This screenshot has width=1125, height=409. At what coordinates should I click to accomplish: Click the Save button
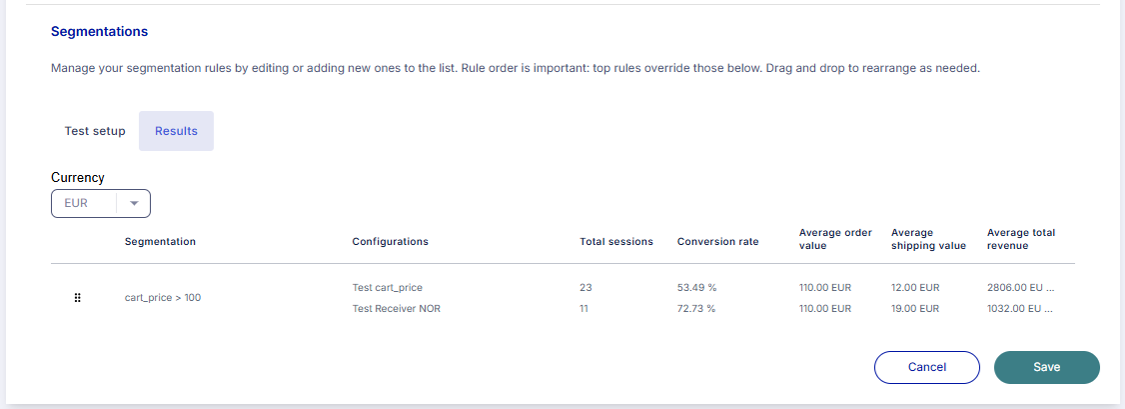coord(1046,367)
